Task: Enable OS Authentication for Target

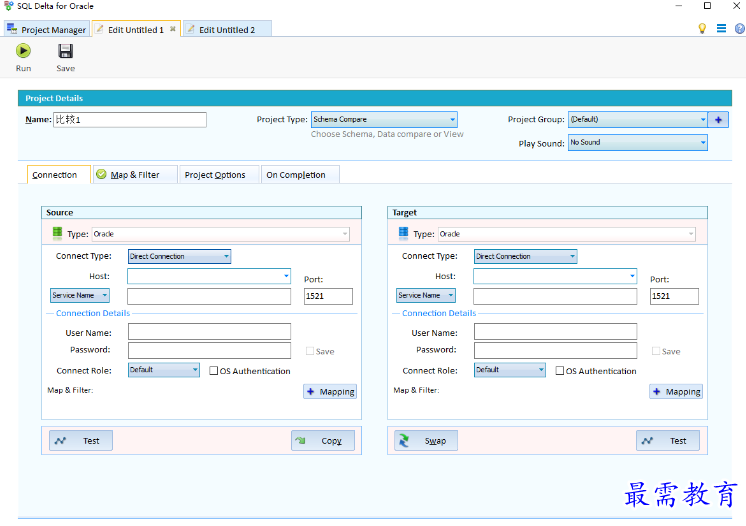Action: 560,370
